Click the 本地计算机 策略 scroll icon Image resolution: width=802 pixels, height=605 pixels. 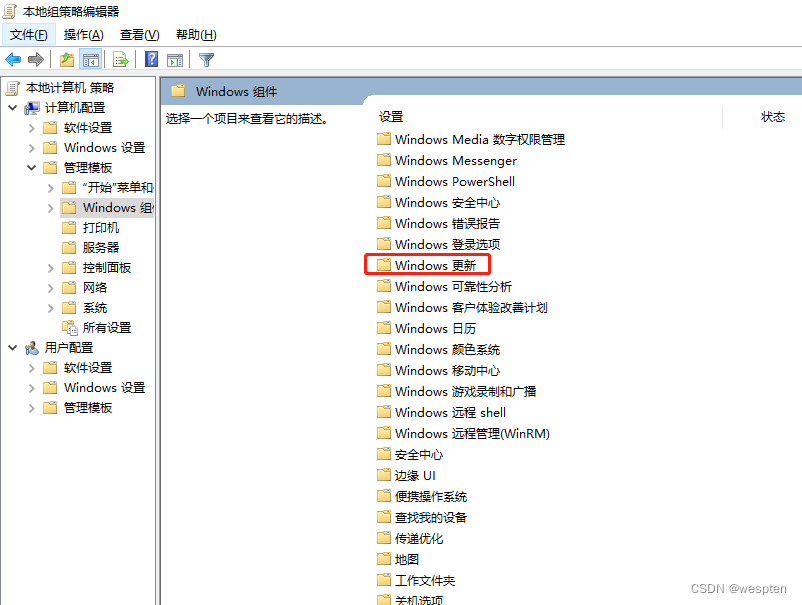point(12,88)
